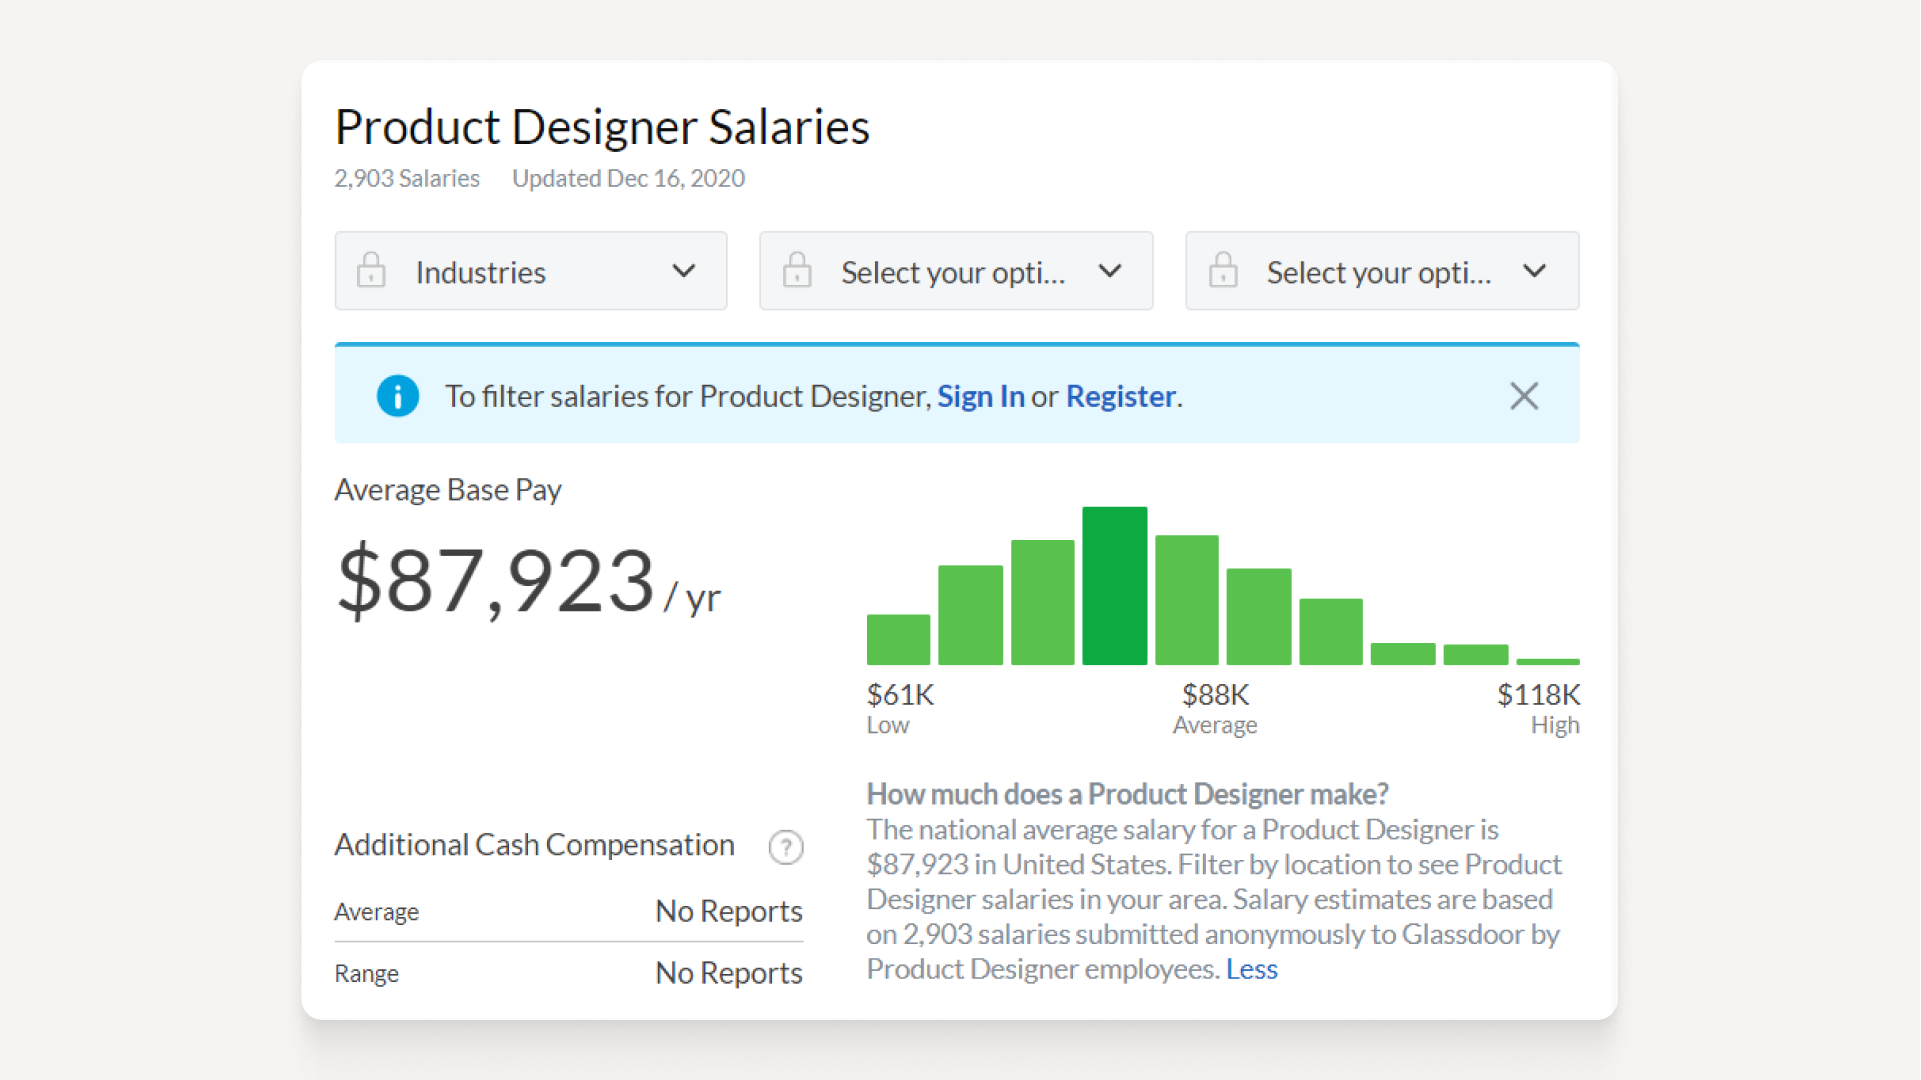Click the blue info icon in the banner

[397, 395]
